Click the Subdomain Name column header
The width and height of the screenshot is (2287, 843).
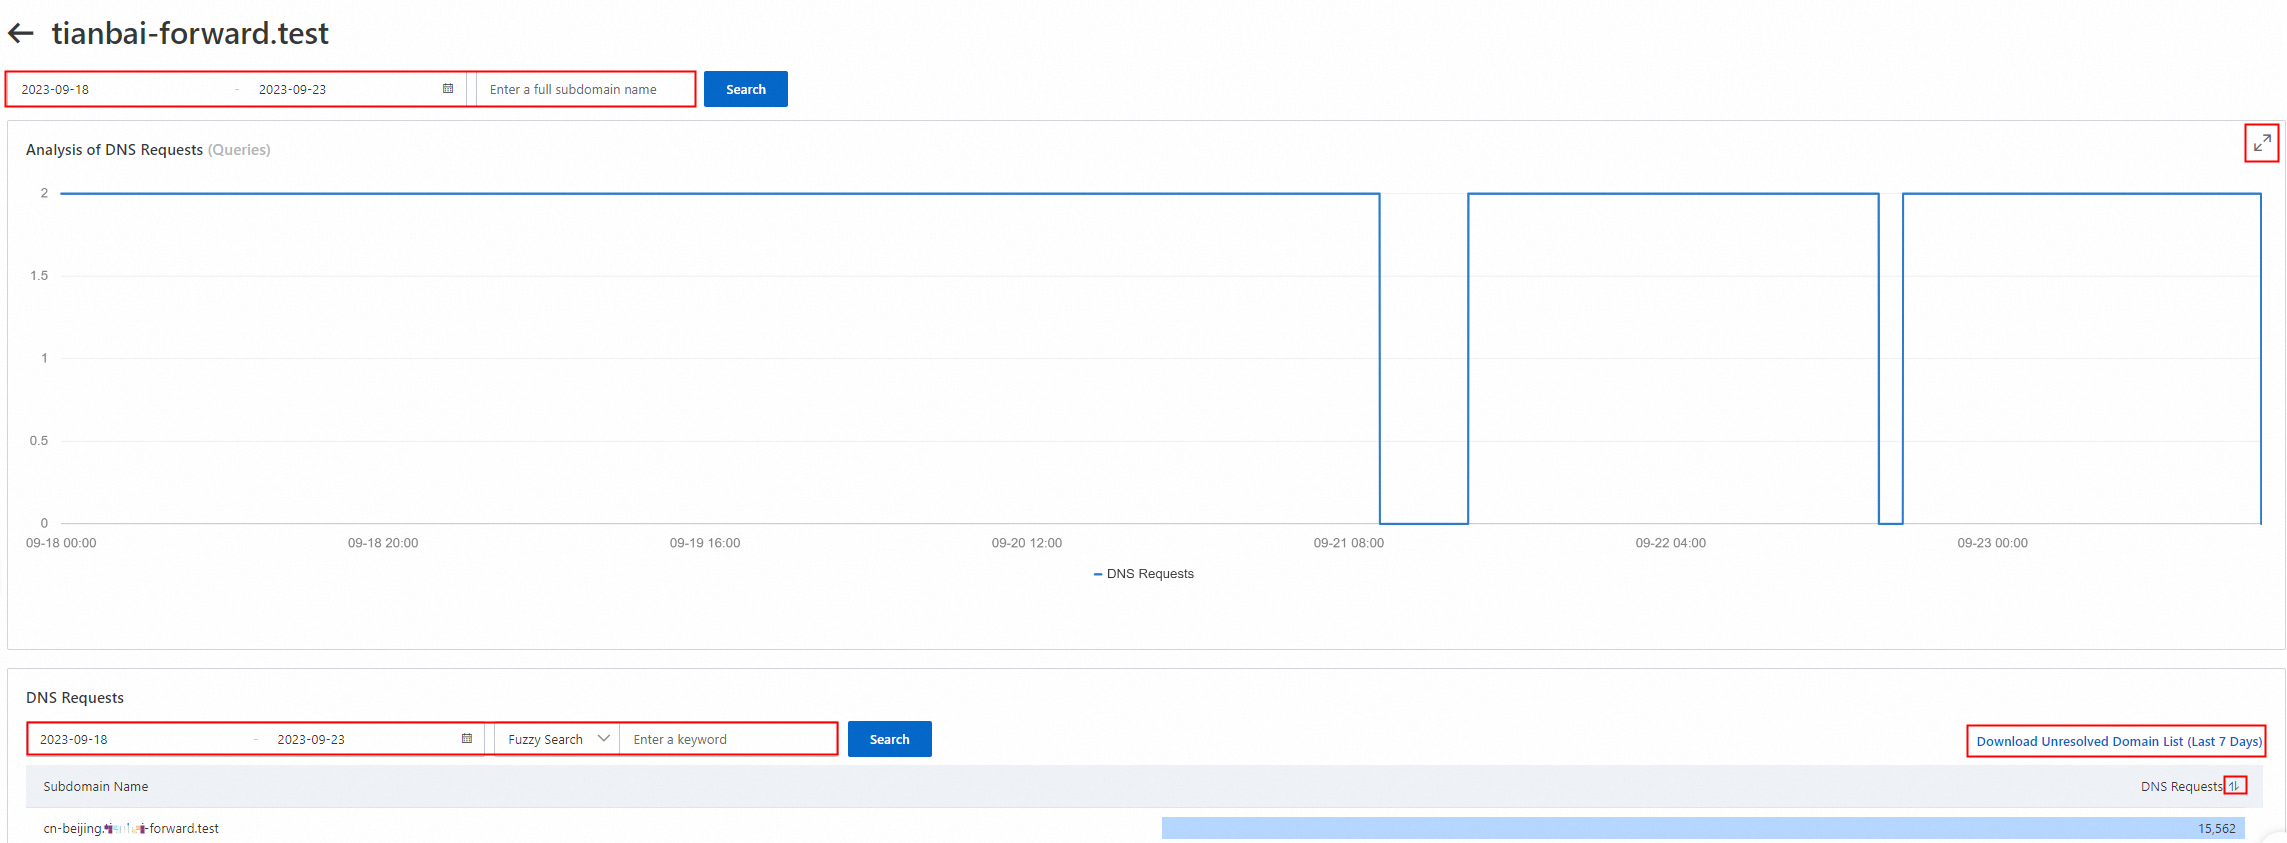pyautogui.click(x=96, y=787)
